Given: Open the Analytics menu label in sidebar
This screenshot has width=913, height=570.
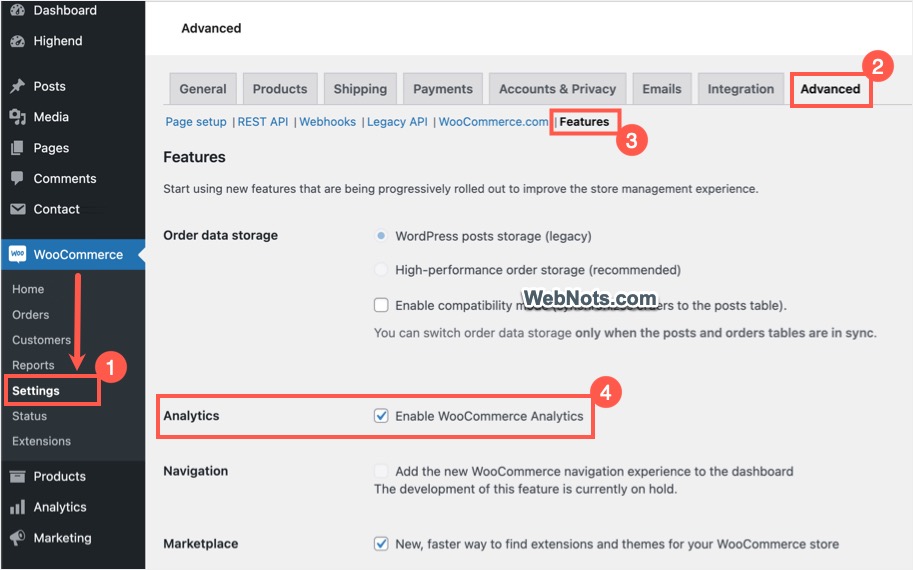Looking at the screenshot, I should 60,507.
